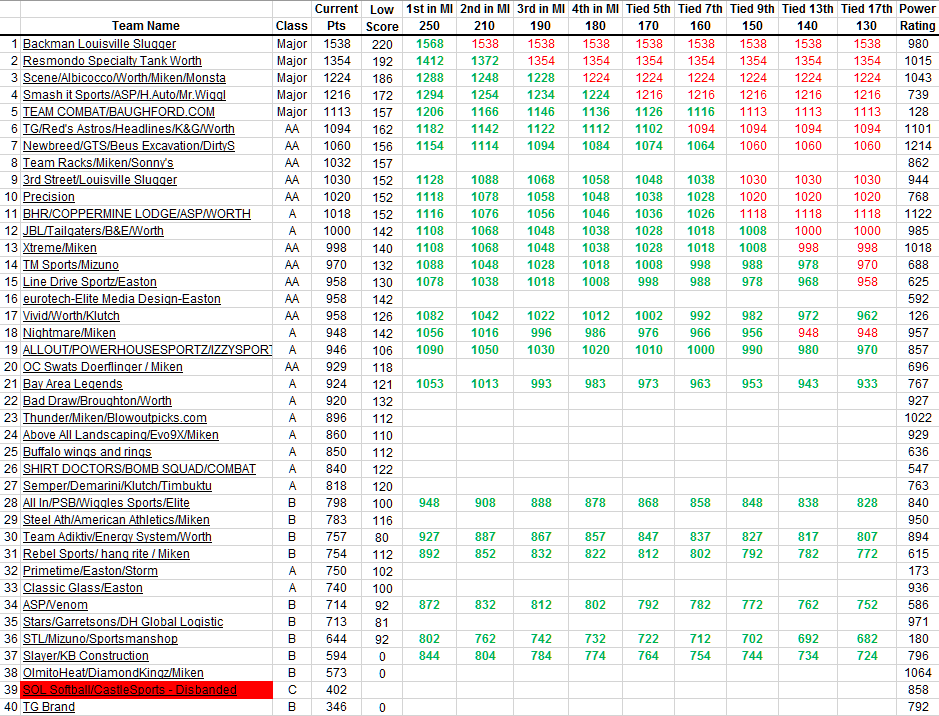Open Line Drive Sportz/Easton link
The width and height of the screenshot is (939, 716).
point(90,282)
